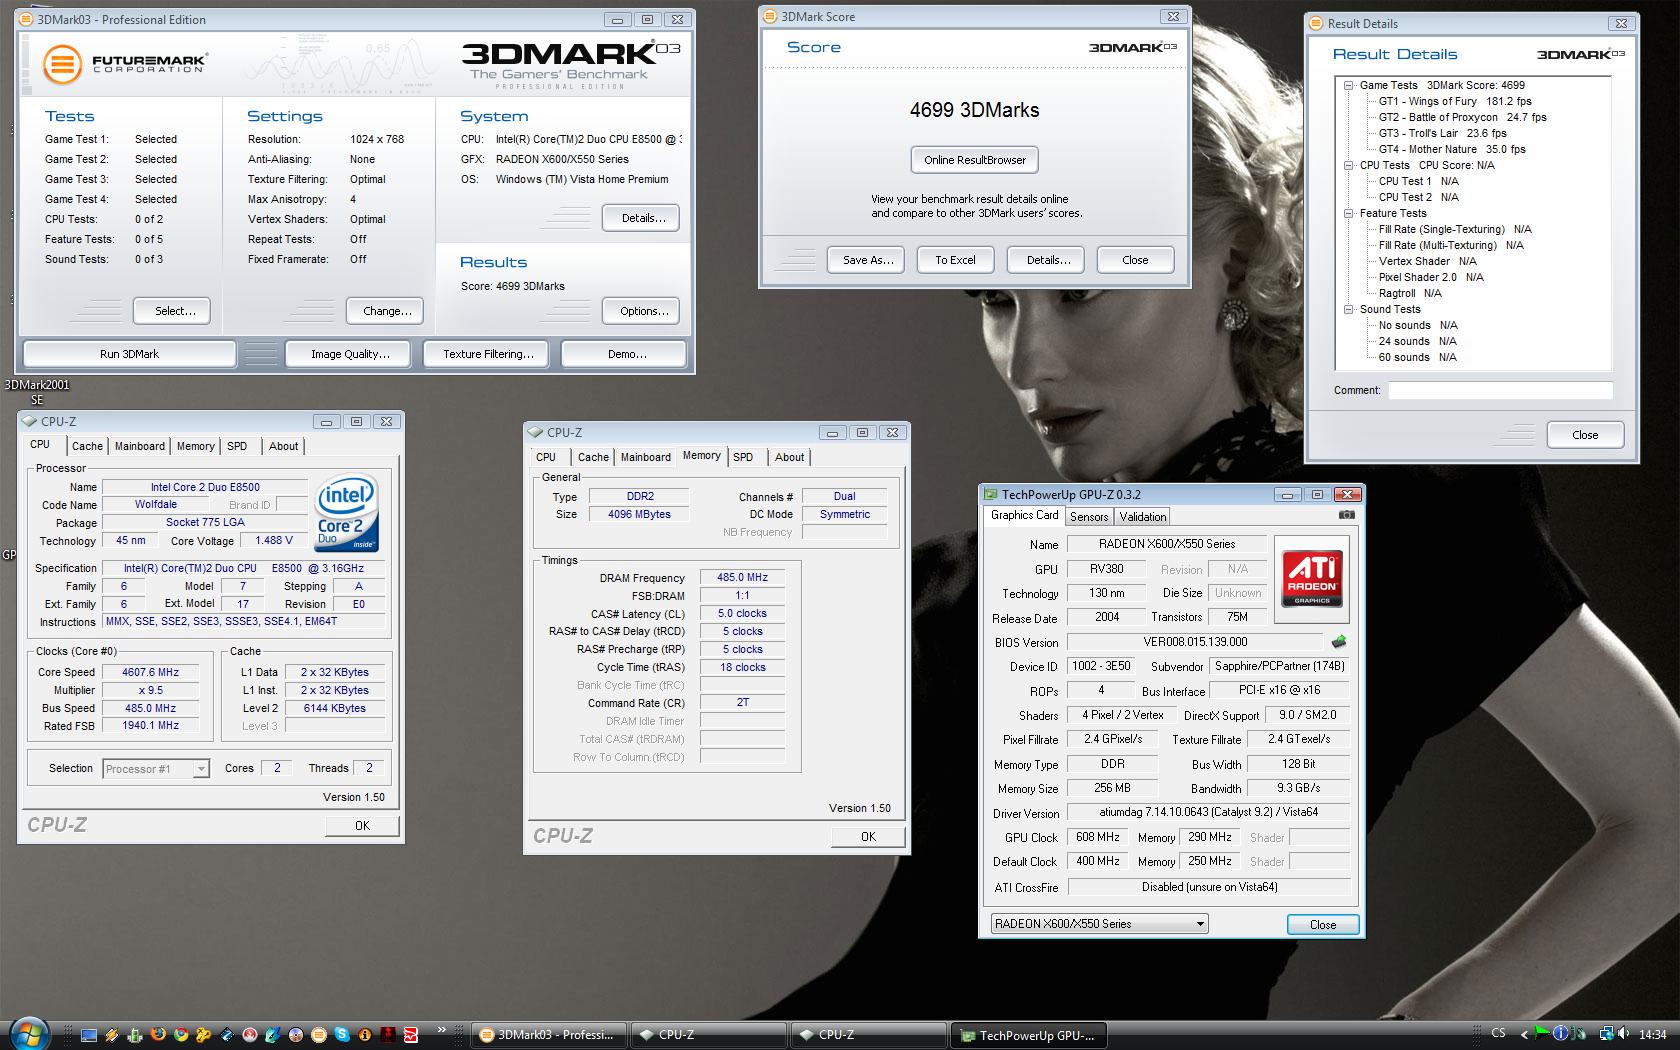Expand the quick launch overflow chevron
This screenshot has width=1680, height=1050.
point(442,1030)
